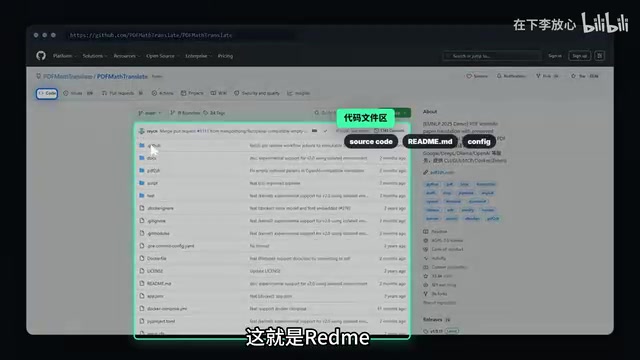
Task: Open the forks count link in About
Action: click(x=436, y=294)
